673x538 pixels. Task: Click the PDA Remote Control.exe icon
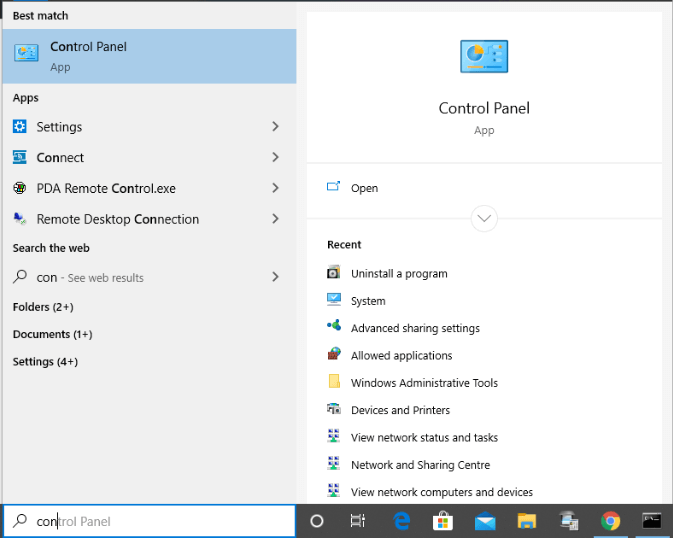click(x=20, y=188)
